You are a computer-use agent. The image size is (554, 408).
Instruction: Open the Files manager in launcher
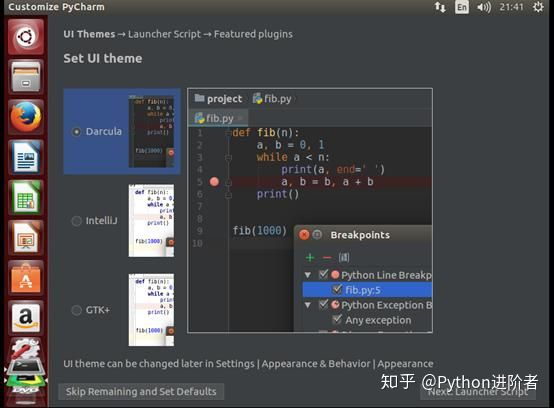25,77
